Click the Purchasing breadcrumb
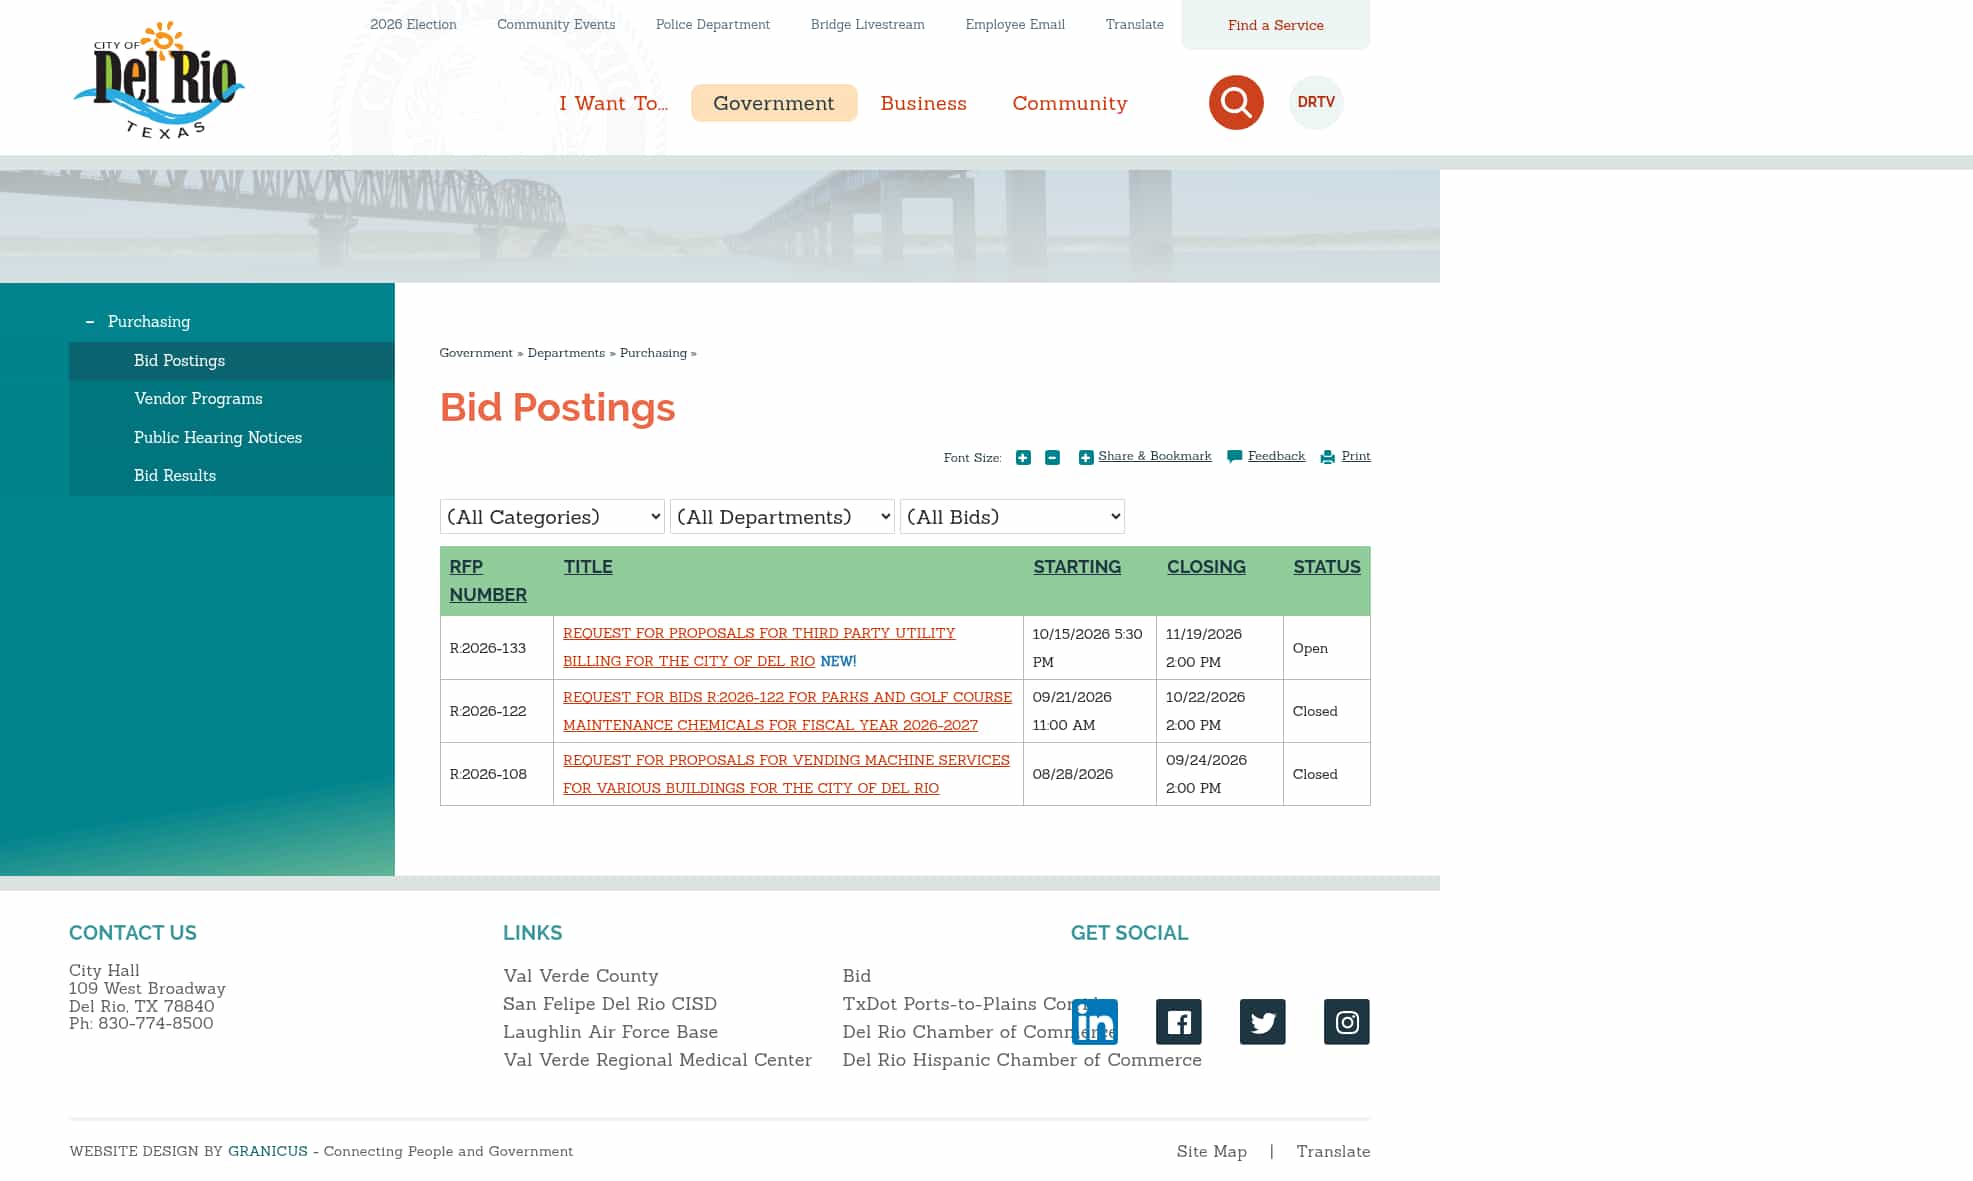Screen dimensions: 1973x1181 653,353
